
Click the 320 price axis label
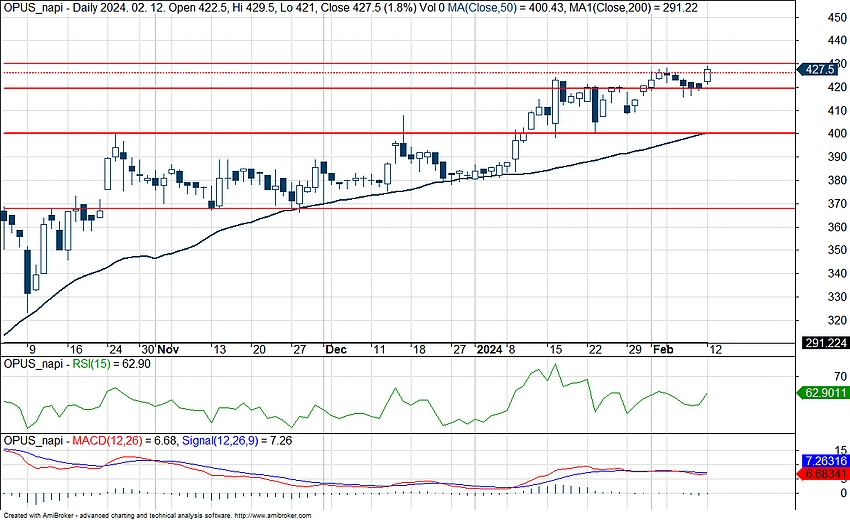pos(838,320)
